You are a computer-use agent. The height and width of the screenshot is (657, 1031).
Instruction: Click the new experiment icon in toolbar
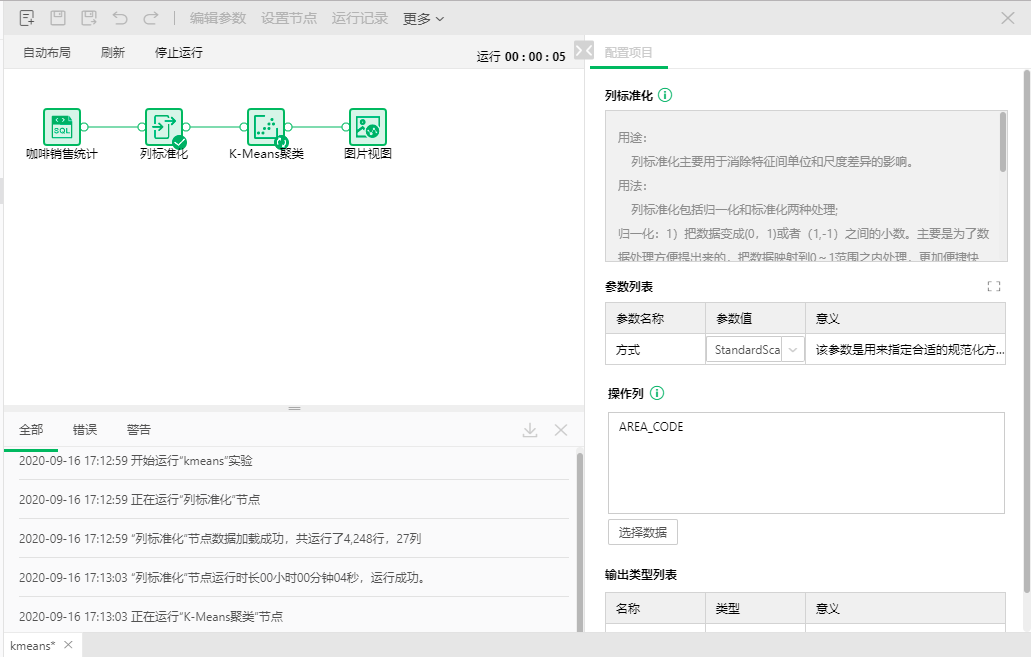28,18
